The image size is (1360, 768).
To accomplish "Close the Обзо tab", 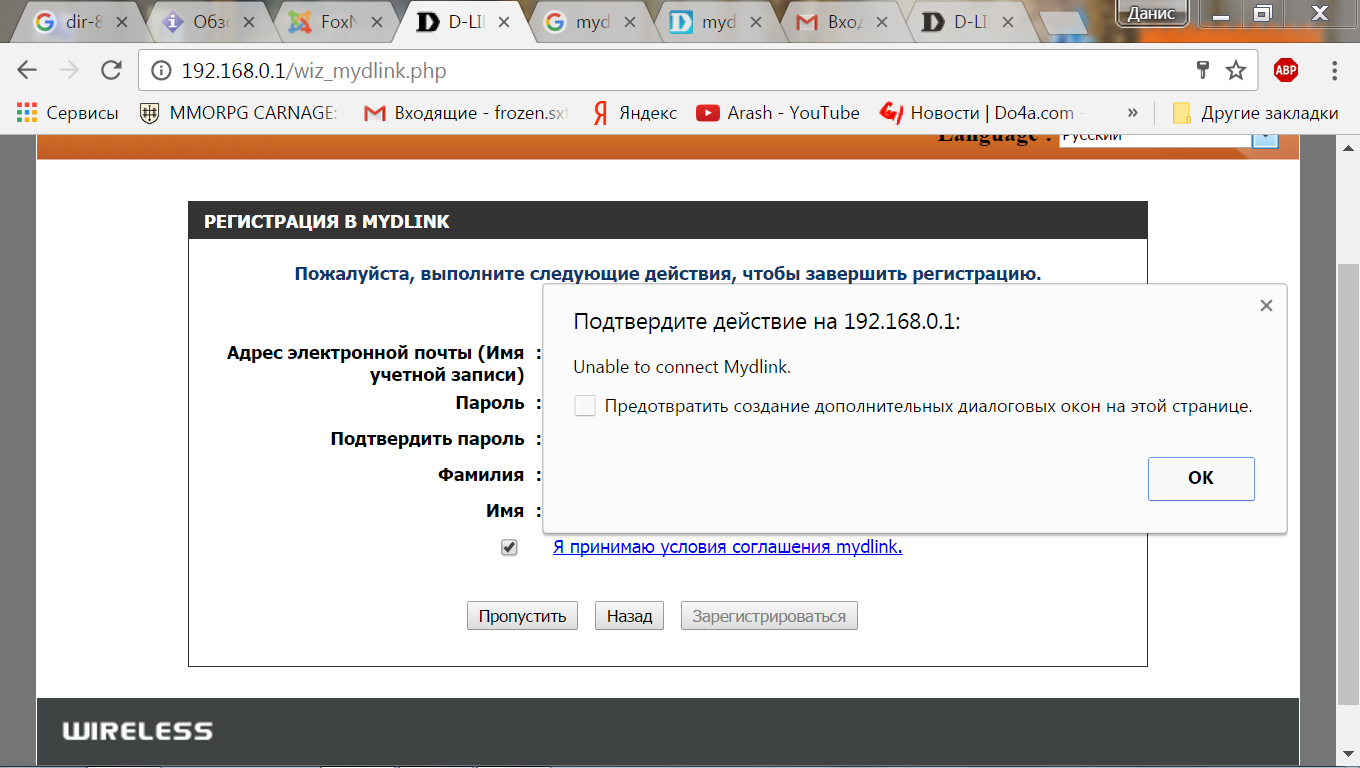I will [251, 22].
